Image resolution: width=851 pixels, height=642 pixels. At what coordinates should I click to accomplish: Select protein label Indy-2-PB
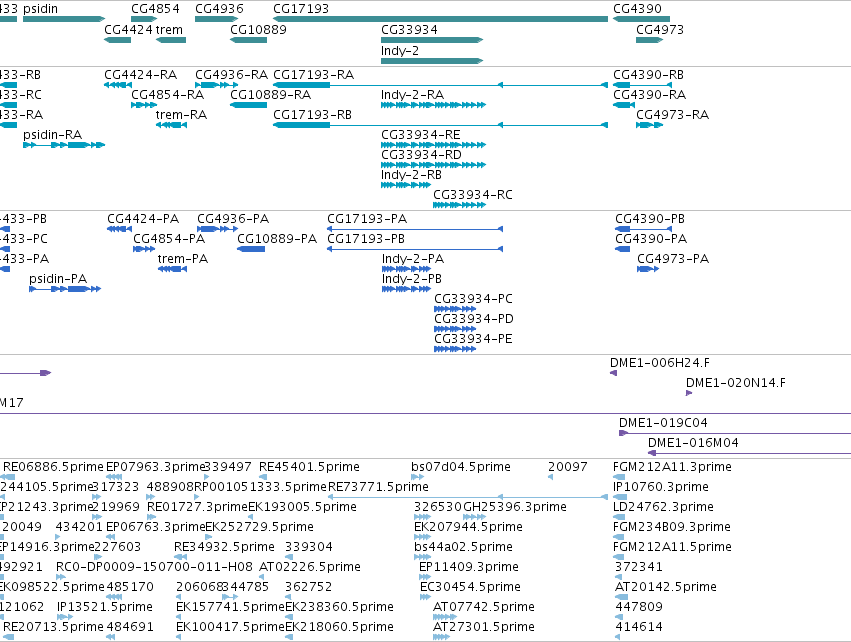point(412,279)
